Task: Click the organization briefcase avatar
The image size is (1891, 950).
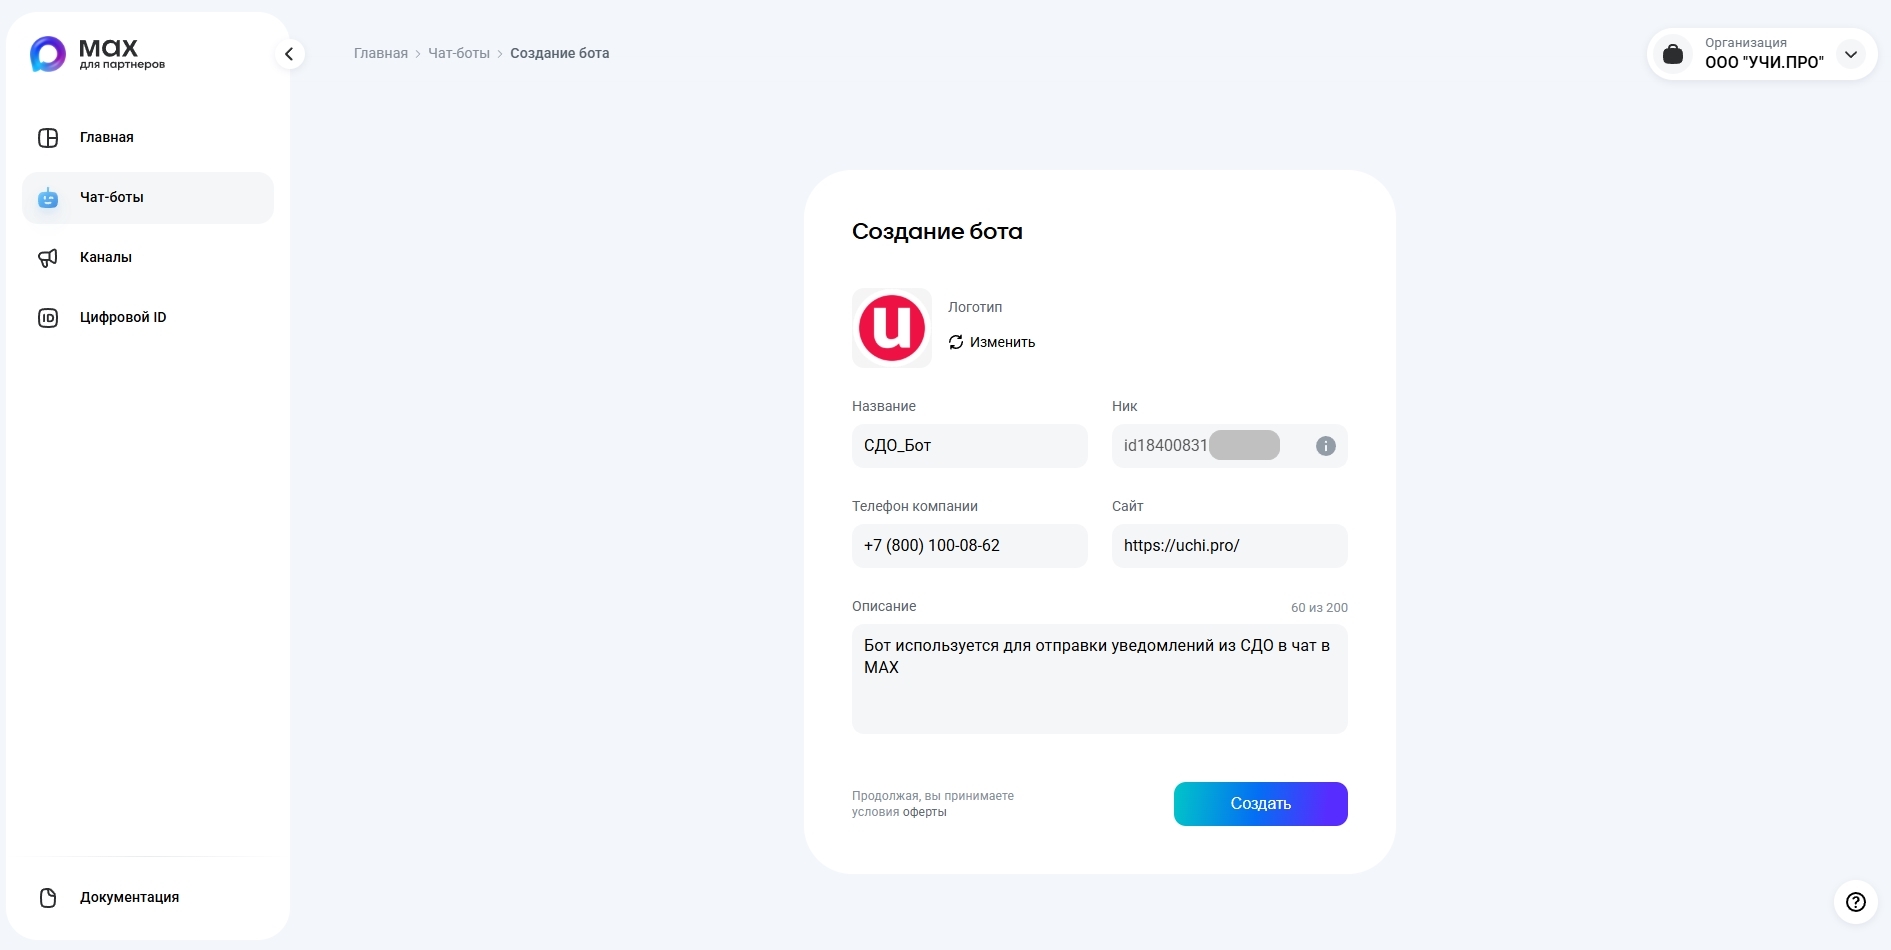Action: pos(1673,53)
